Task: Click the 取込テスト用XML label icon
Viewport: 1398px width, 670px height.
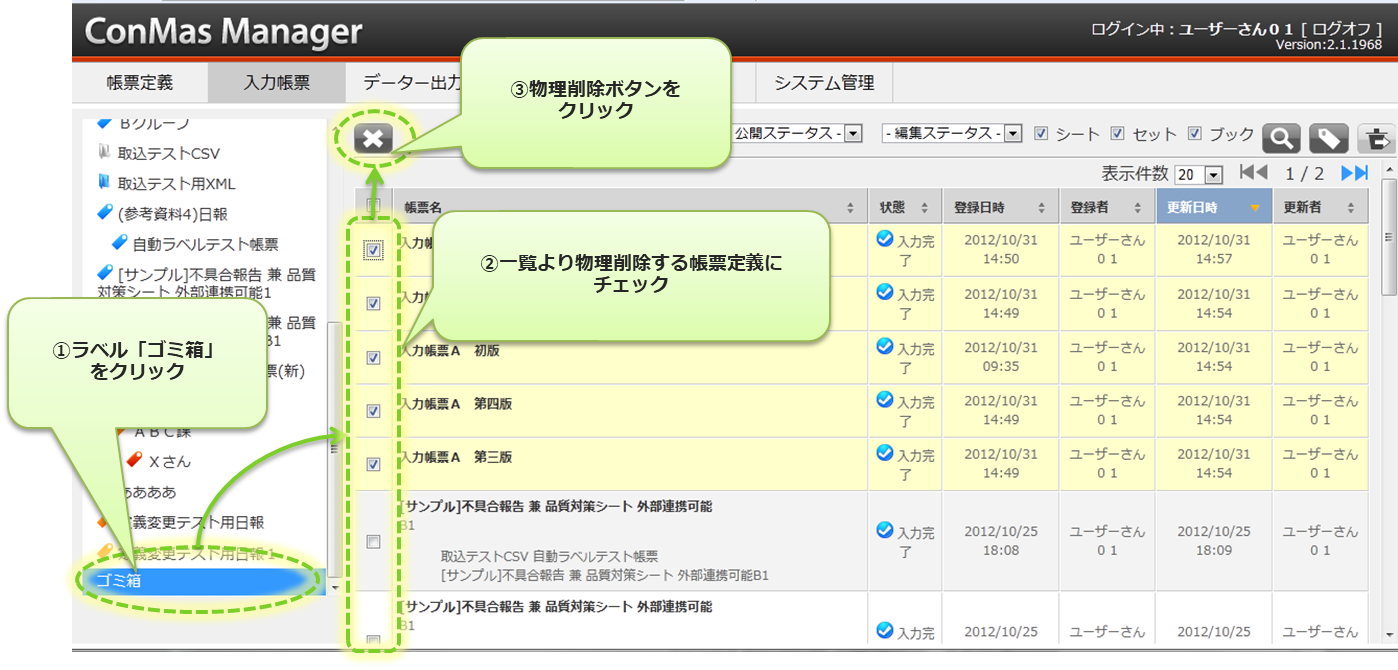Action: tap(103, 183)
